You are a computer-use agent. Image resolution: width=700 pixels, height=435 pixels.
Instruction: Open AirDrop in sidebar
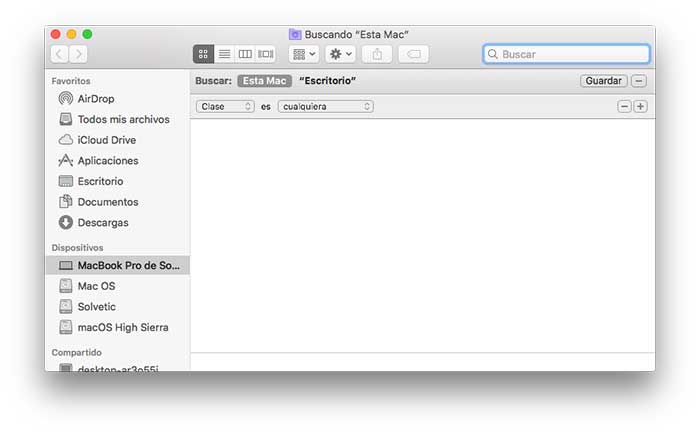click(x=118, y=99)
